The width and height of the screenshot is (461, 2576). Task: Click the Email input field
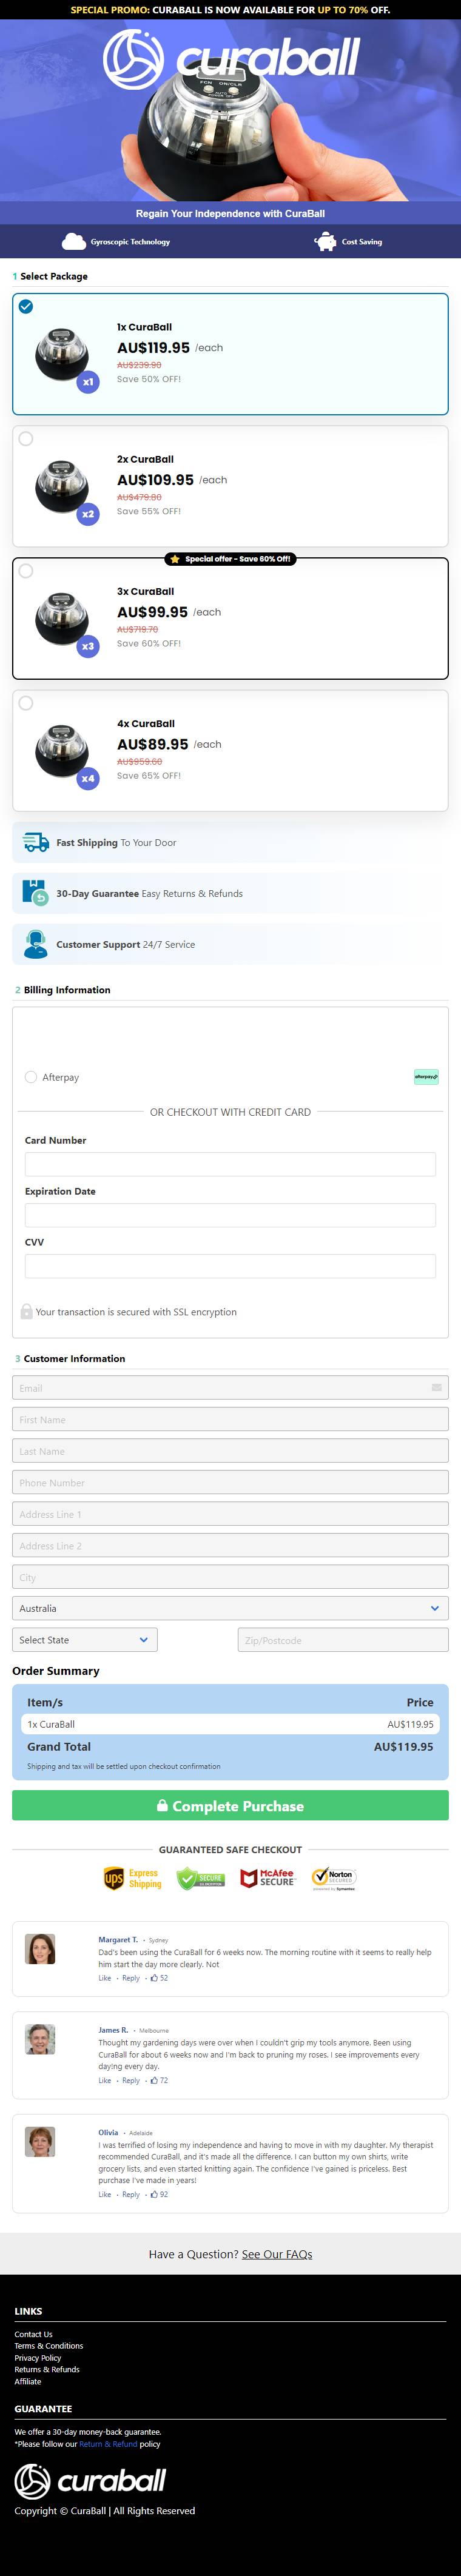(x=230, y=1387)
